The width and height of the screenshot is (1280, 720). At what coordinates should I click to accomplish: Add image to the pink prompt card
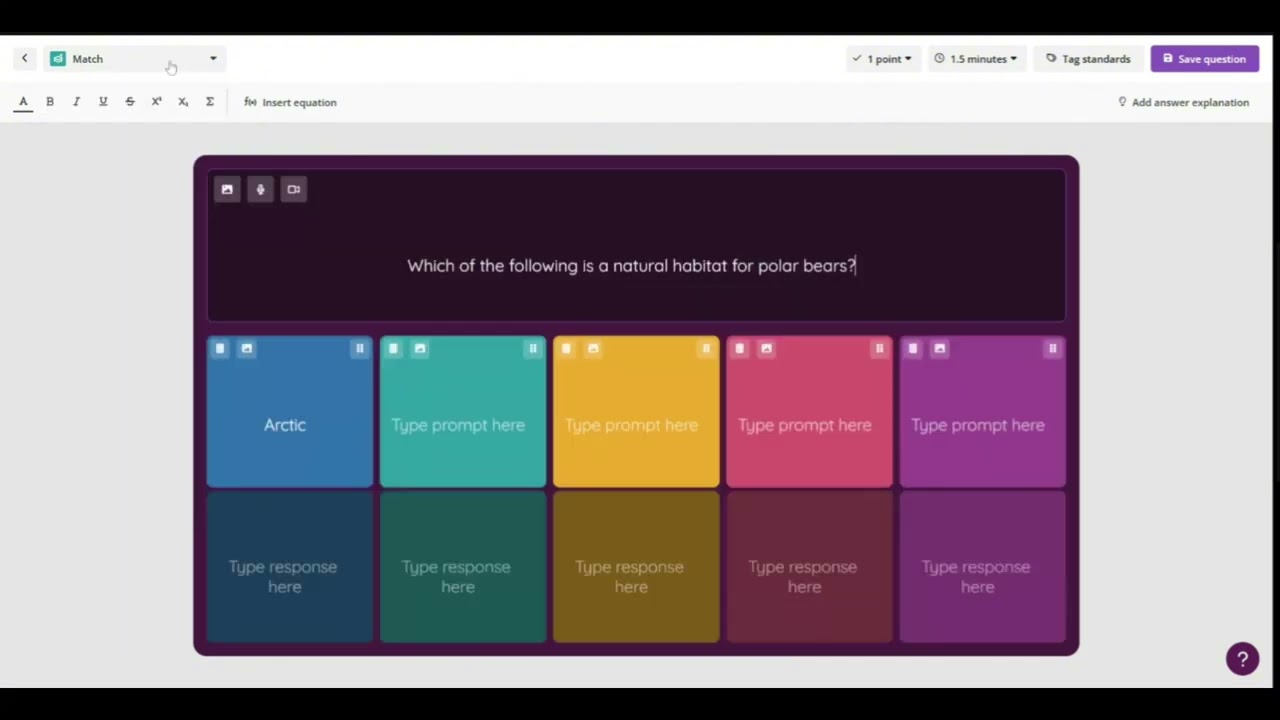tap(767, 348)
